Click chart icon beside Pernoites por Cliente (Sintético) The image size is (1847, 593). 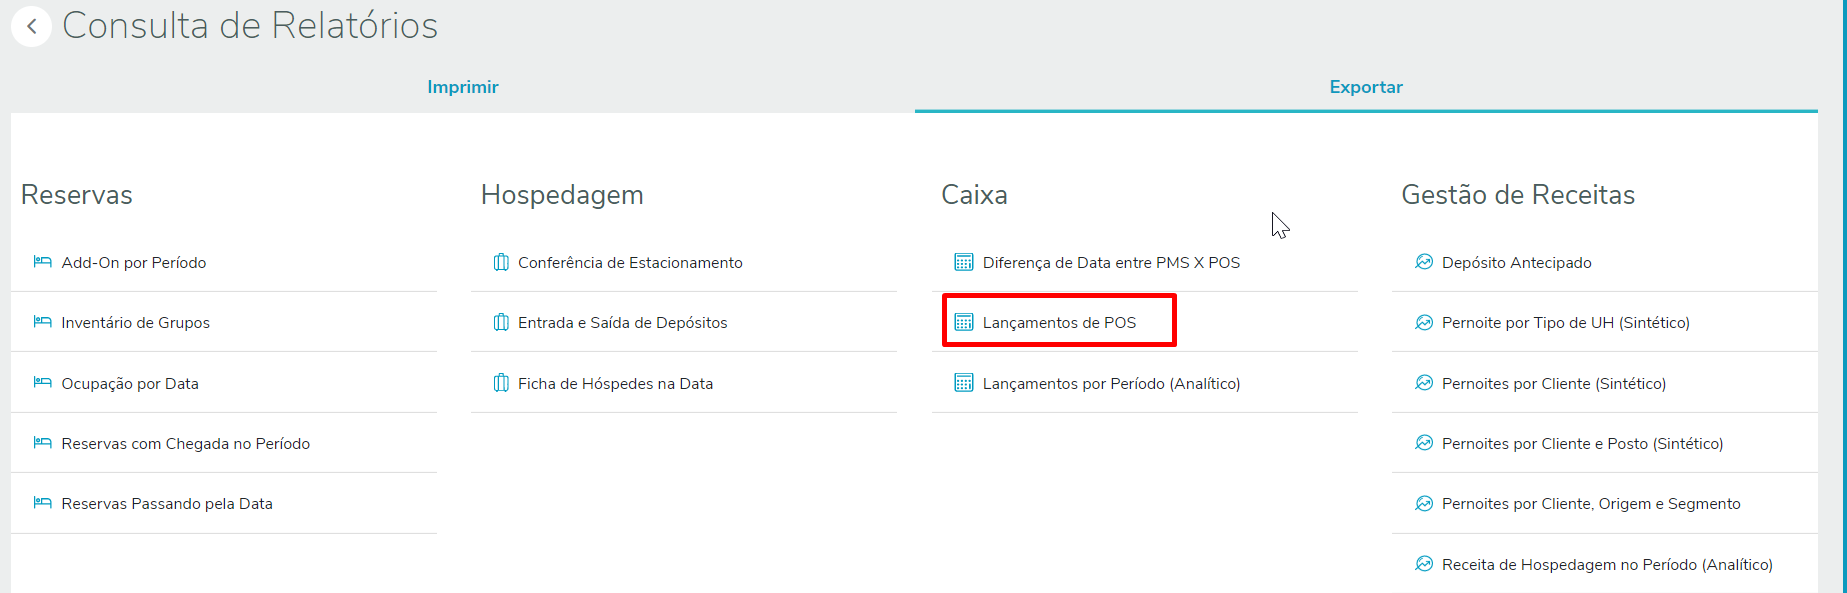[x=1424, y=383]
